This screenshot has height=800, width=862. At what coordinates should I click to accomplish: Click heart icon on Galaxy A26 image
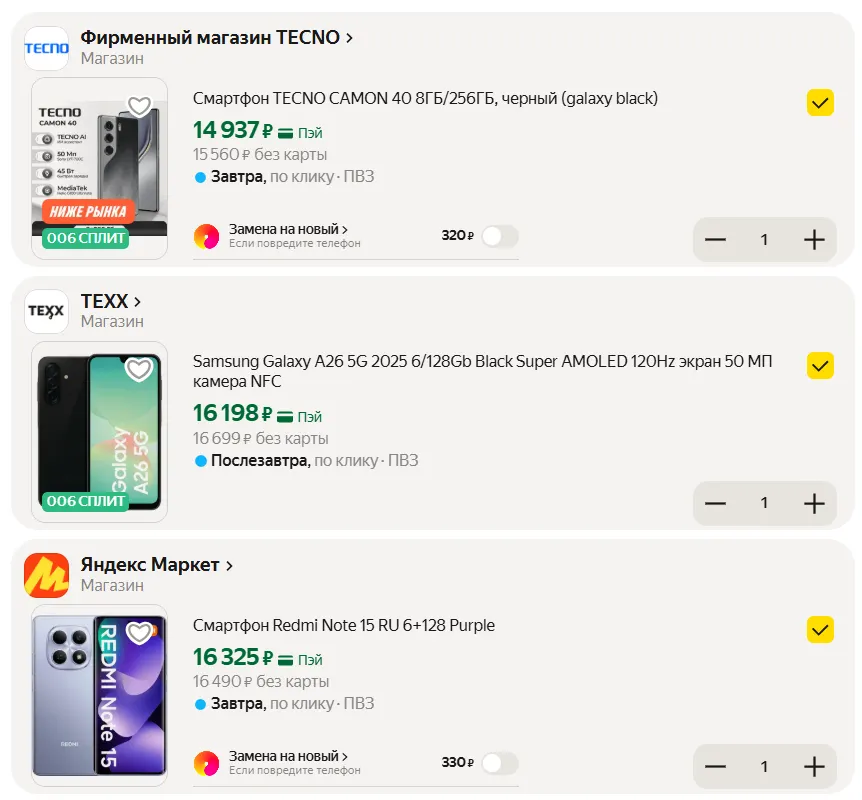[x=139, y=370]
